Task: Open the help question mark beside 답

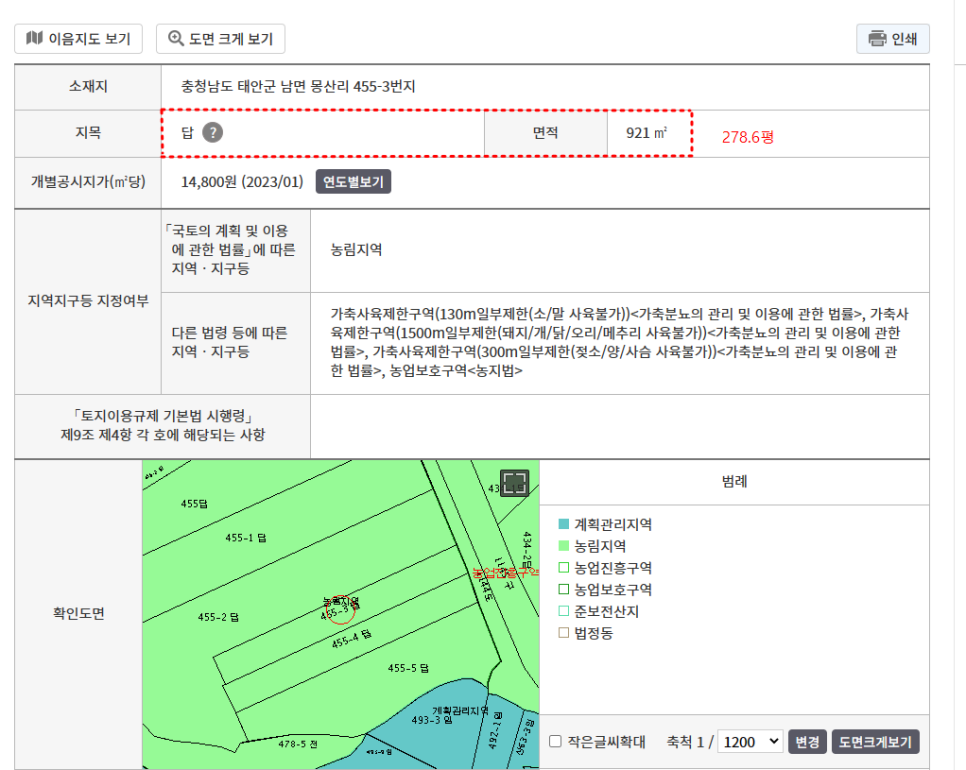Action: pos(212,133)
